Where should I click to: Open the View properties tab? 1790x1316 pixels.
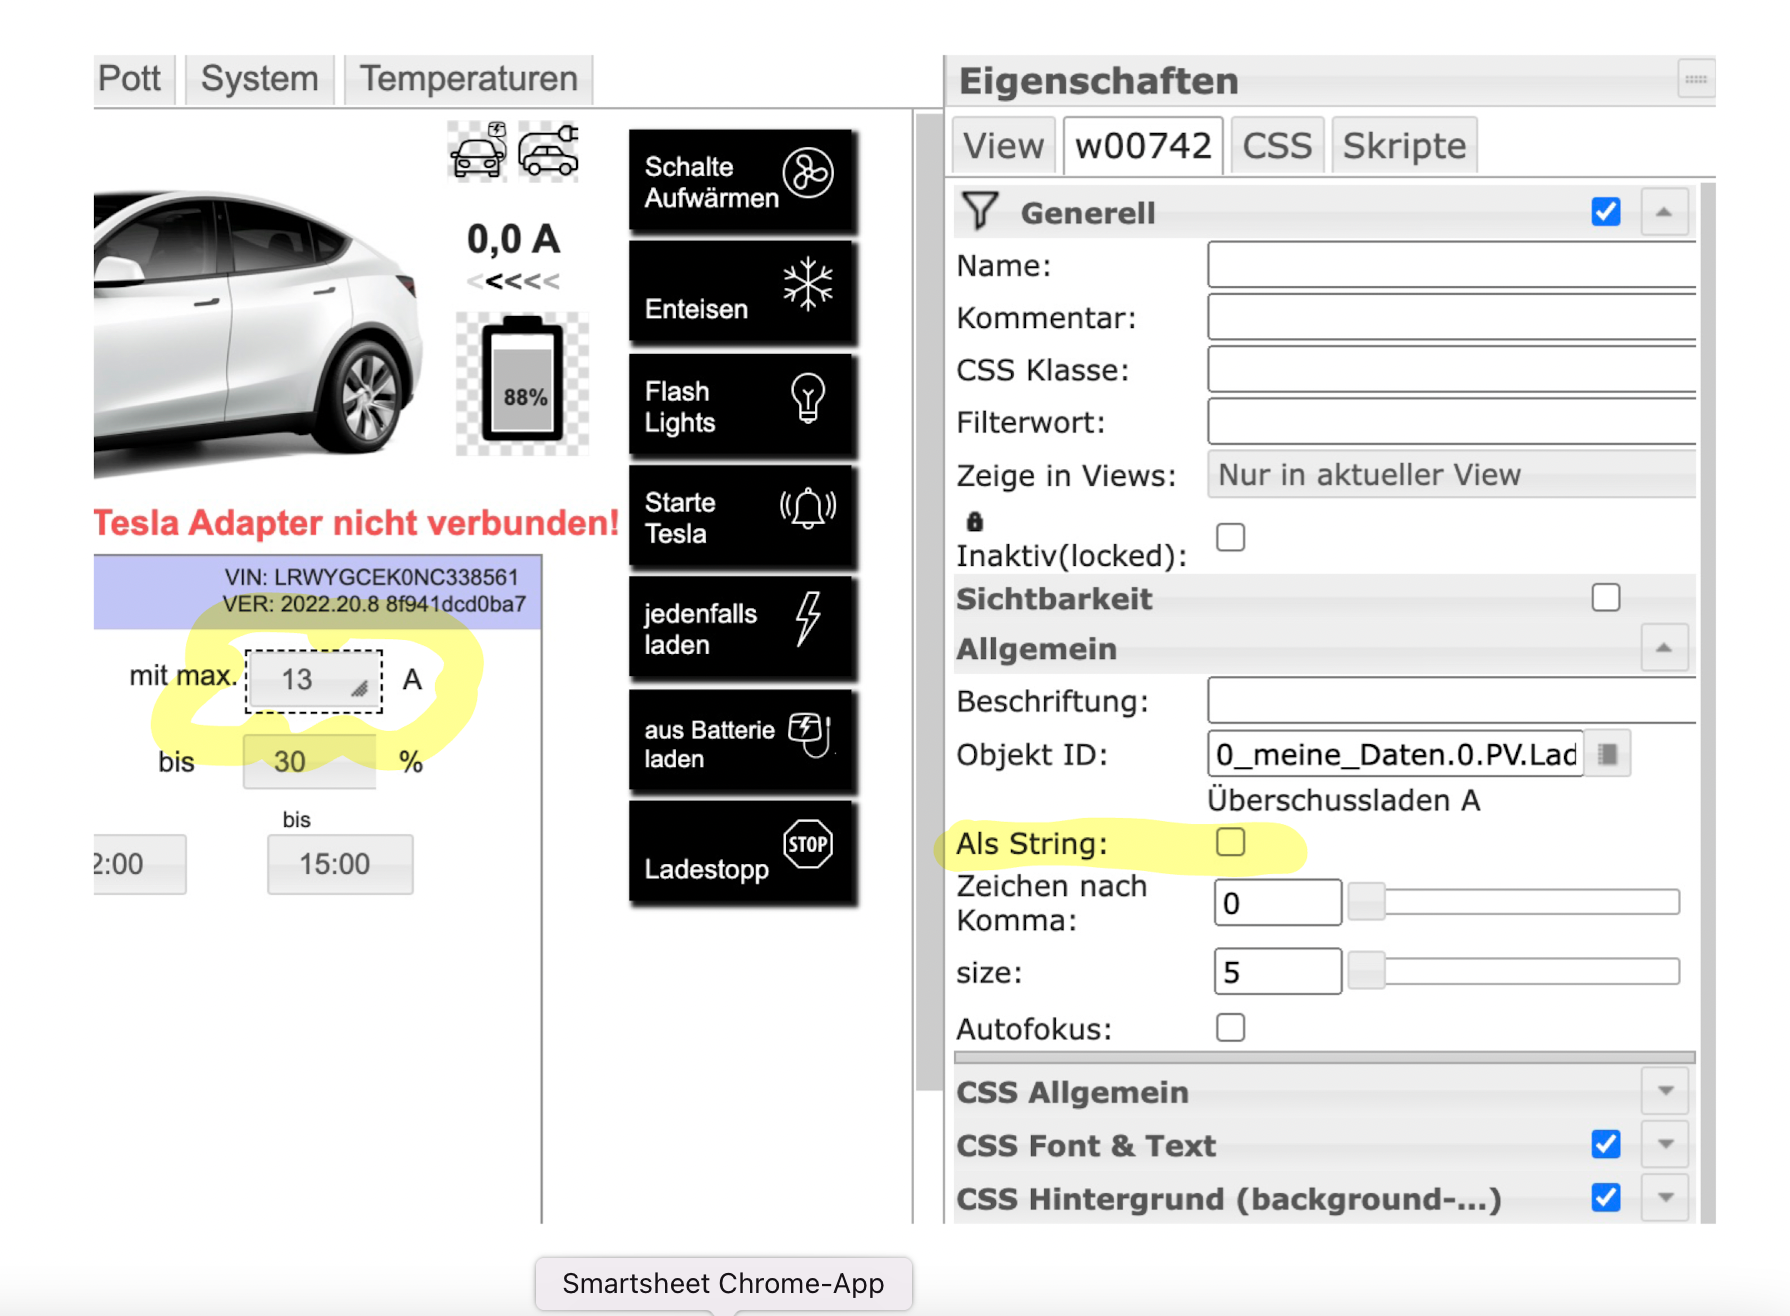click(1003, 146)
